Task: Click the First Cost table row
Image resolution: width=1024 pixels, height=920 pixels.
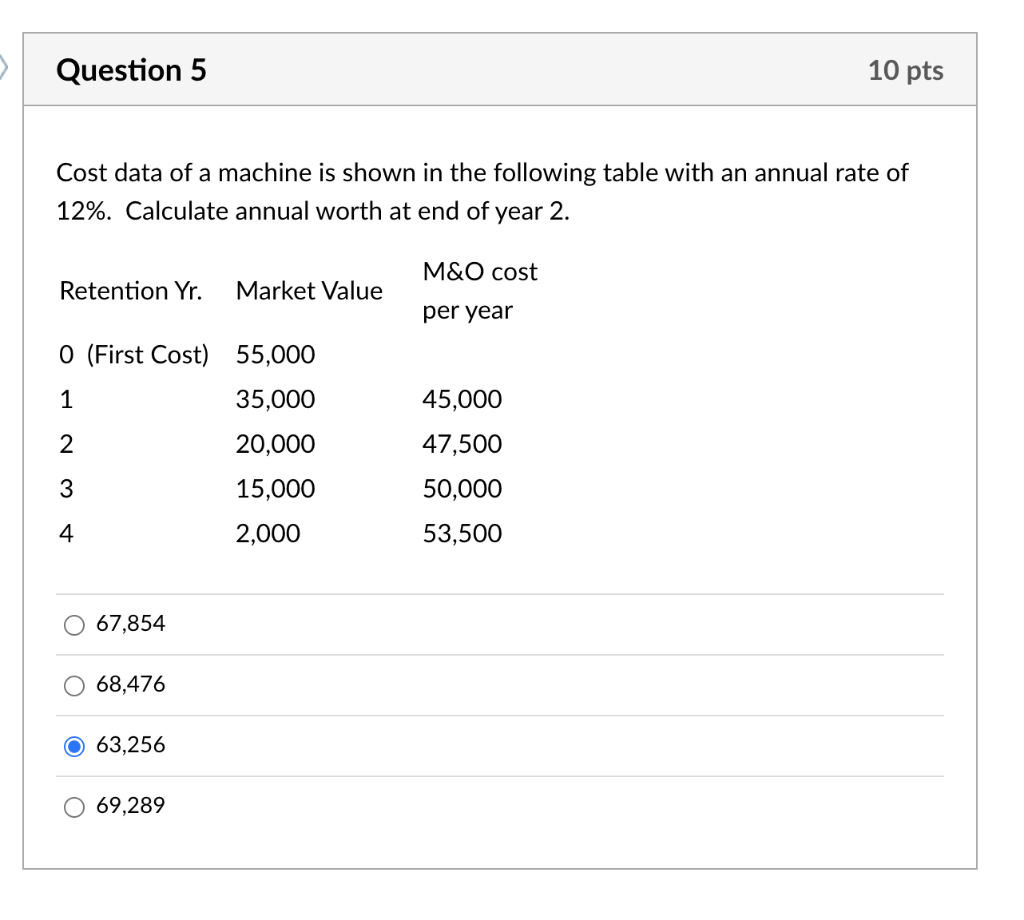Action: click(x=134, y=354)
